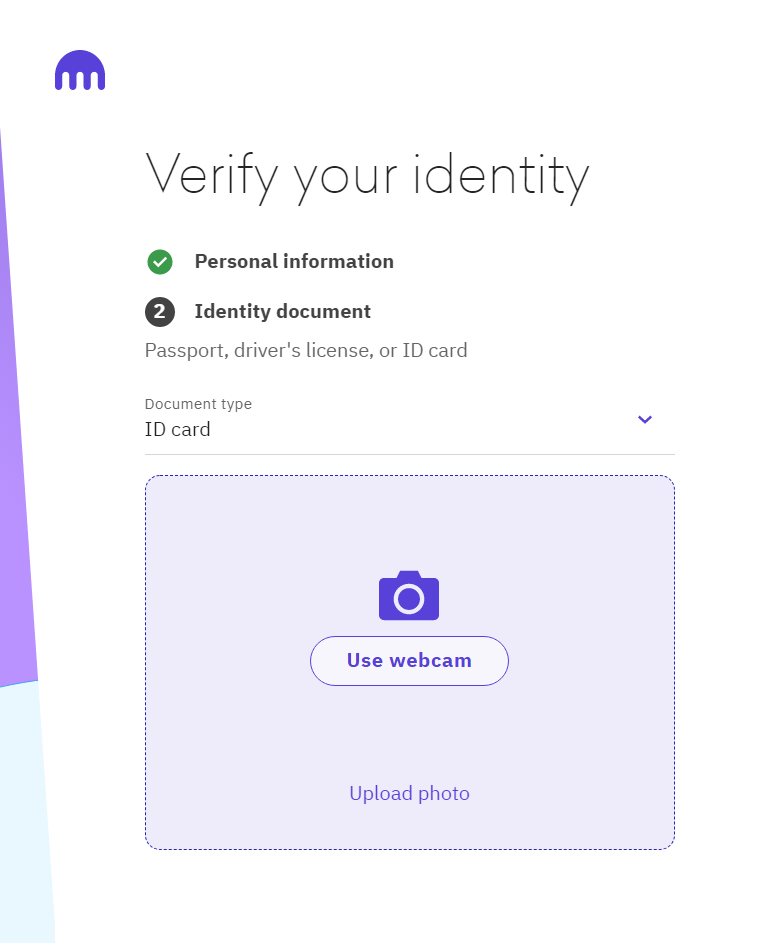Select the Identity document step label
The width and height of the screenshot is (780, 943).
283,312
